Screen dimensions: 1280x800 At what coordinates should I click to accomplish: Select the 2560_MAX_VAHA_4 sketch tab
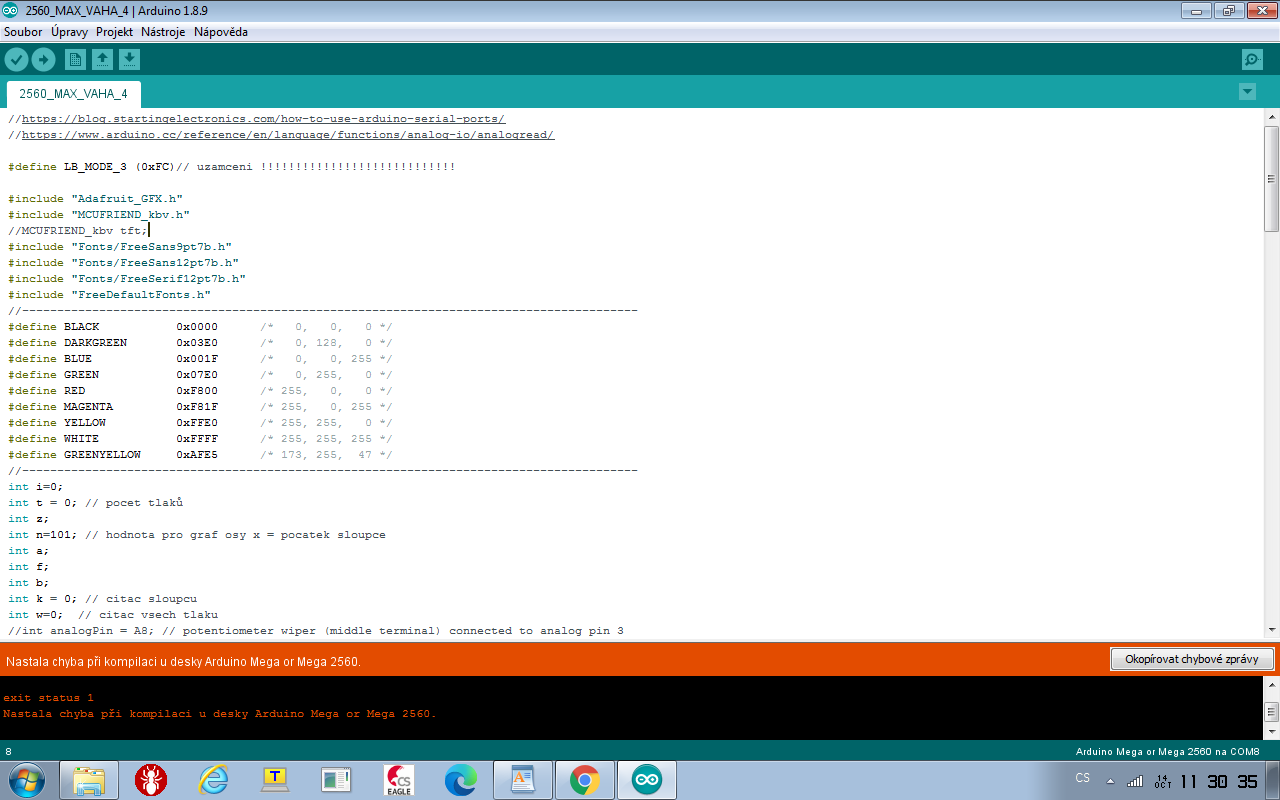(x=73, y=94)
